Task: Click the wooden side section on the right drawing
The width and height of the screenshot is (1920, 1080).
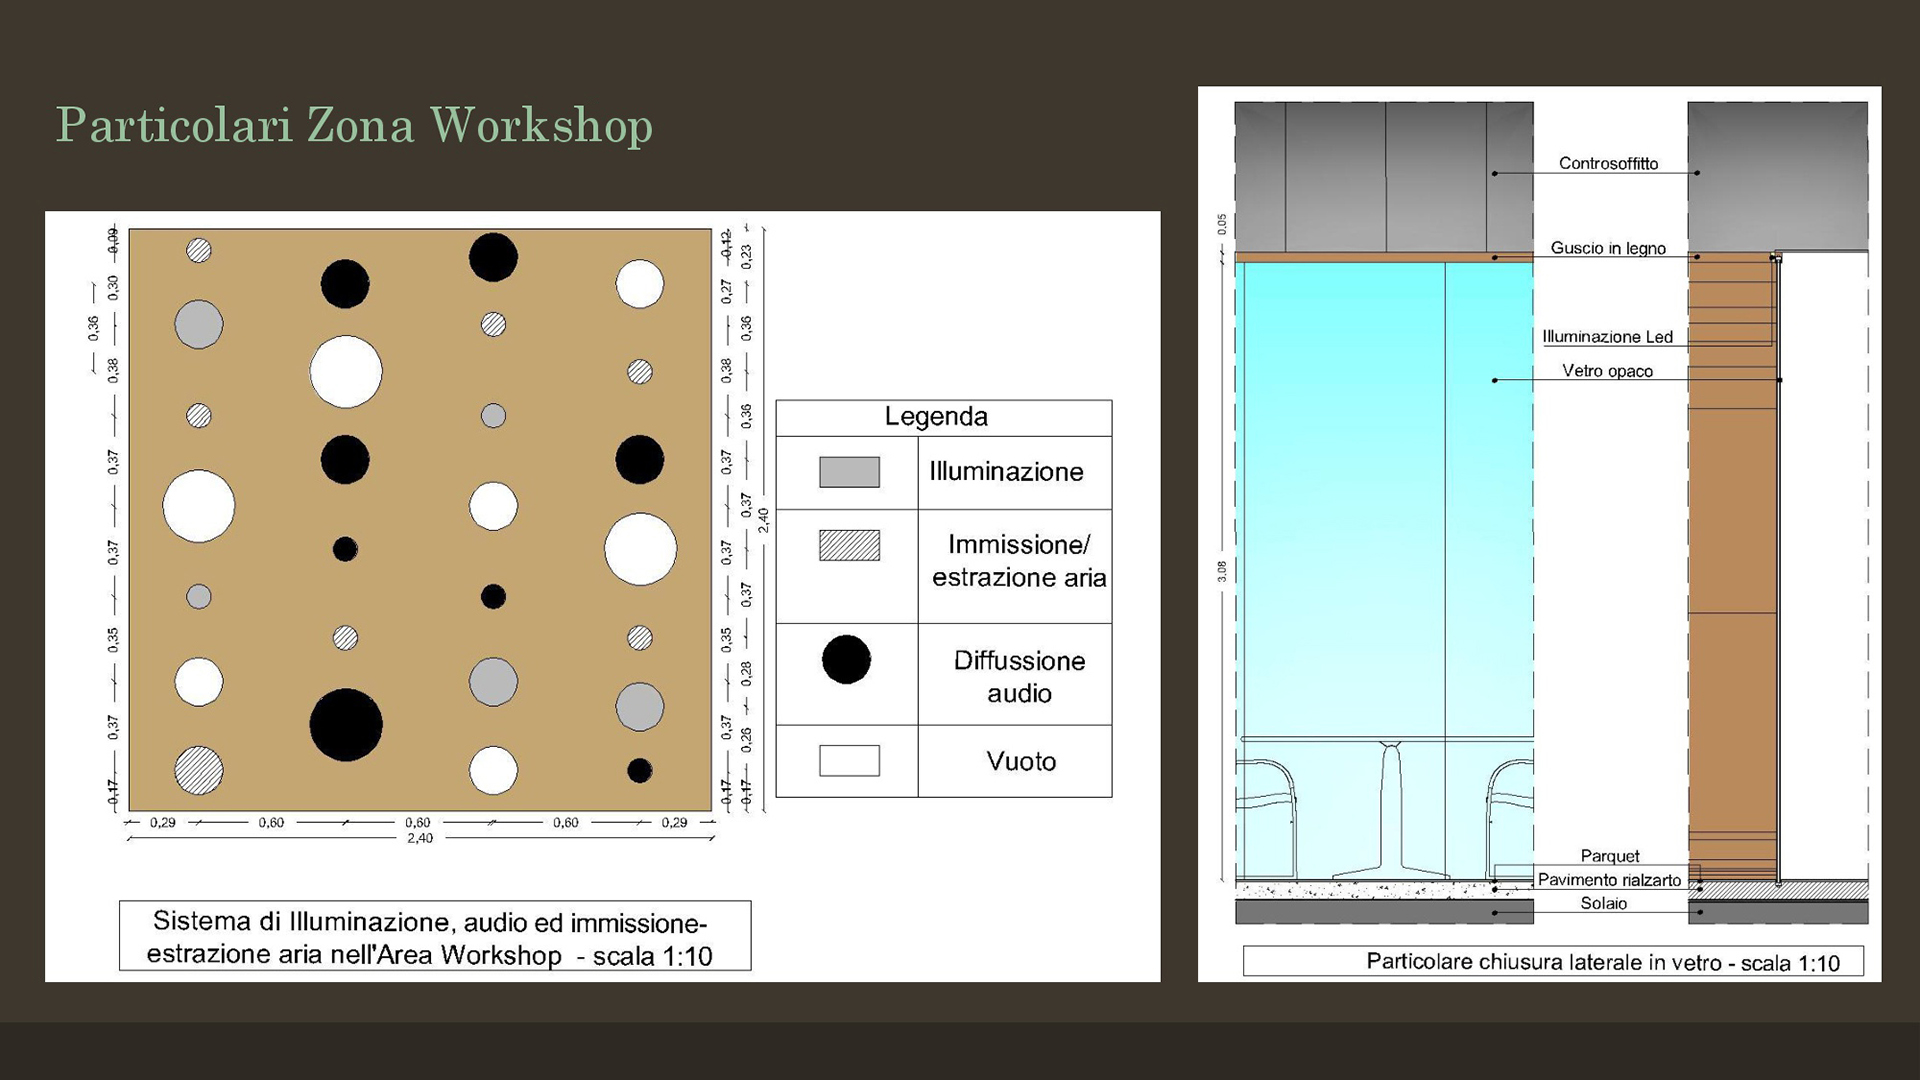Action: 1732,565
